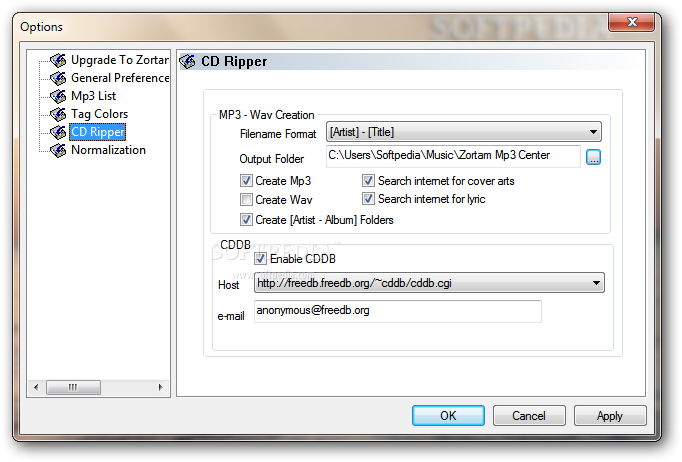The width and height of the screenshot is (682, 462).
Task: Confirm settings with OK
Action: pos(448,416)
